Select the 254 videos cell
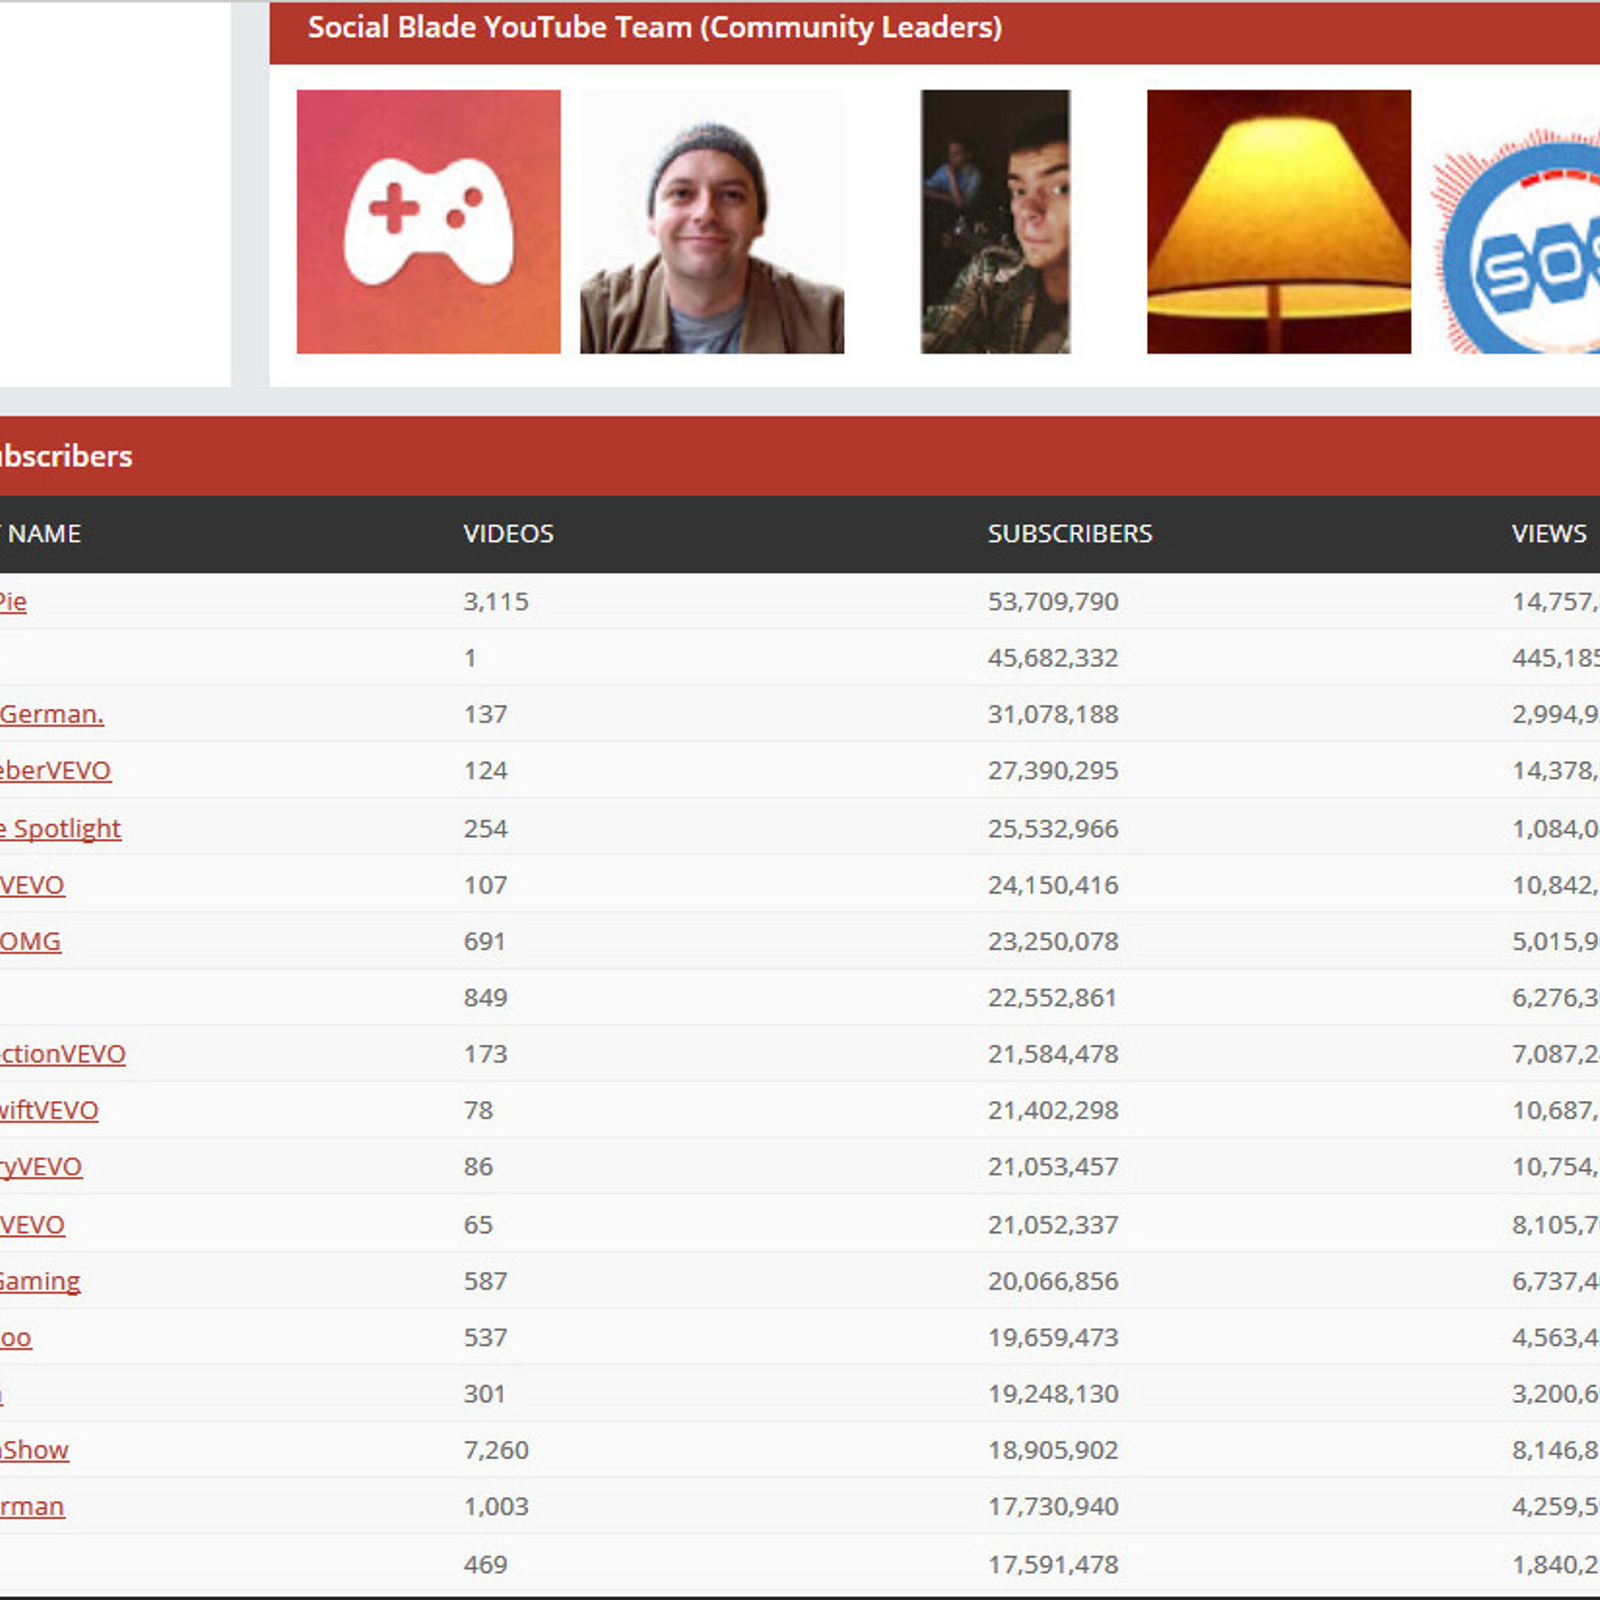1600x1600 pixels. point(485,828)
